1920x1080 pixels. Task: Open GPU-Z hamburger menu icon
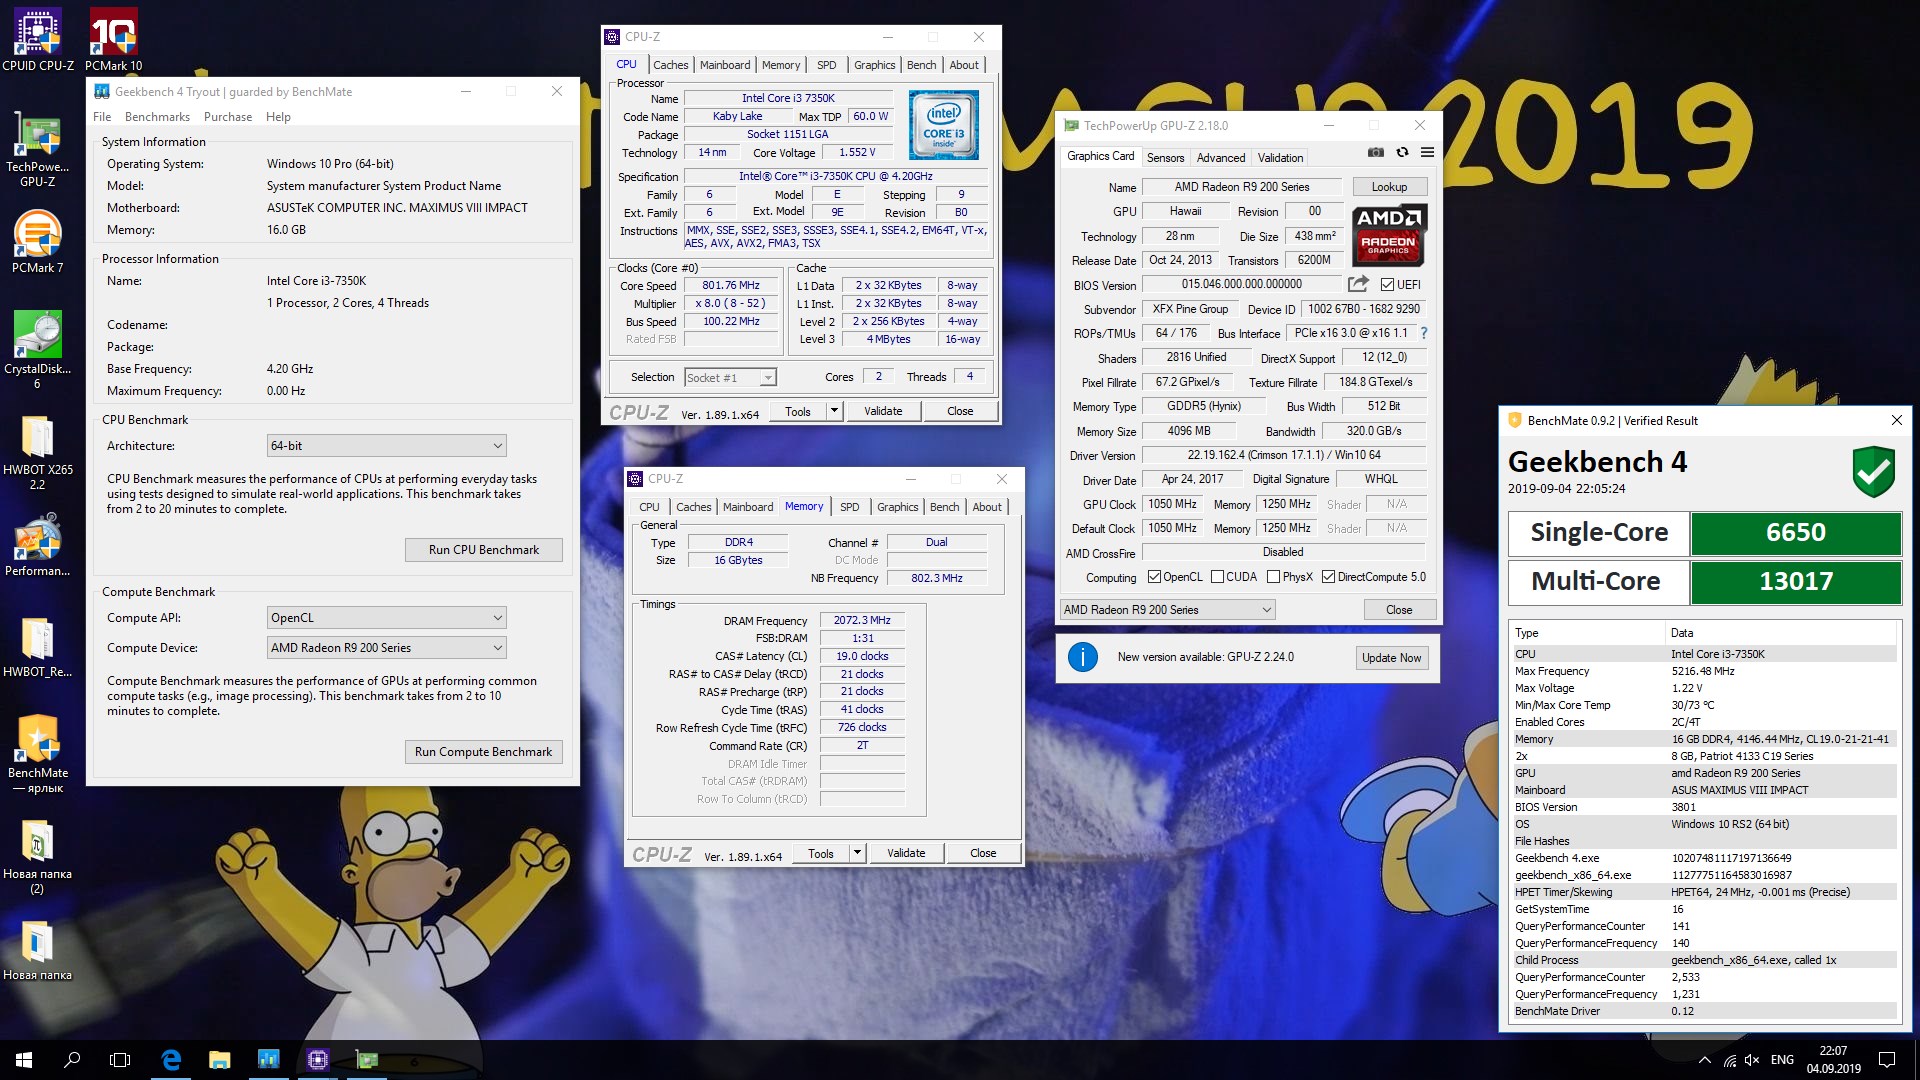(1427, 152)
